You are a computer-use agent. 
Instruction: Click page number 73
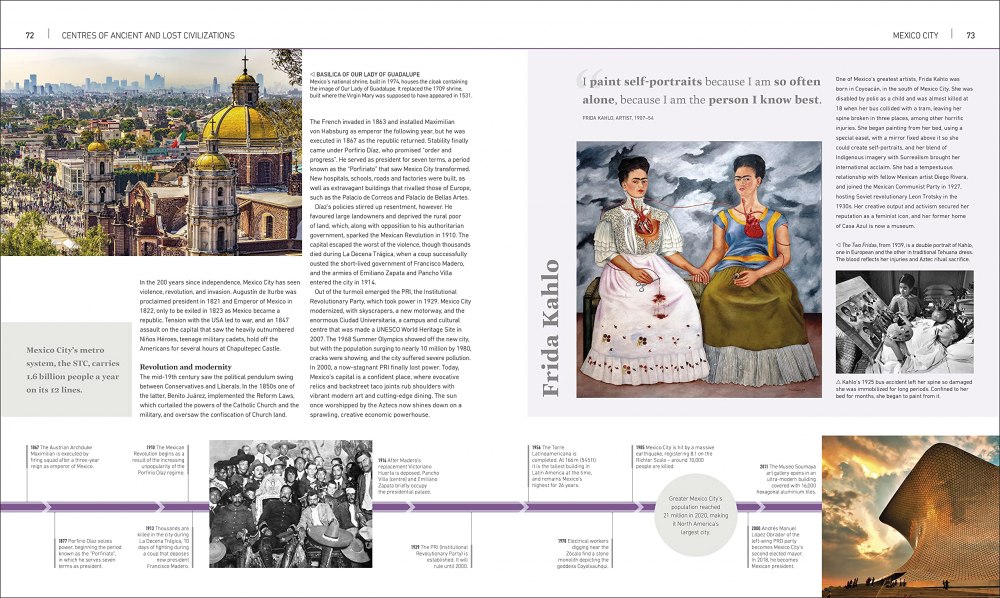971,36
